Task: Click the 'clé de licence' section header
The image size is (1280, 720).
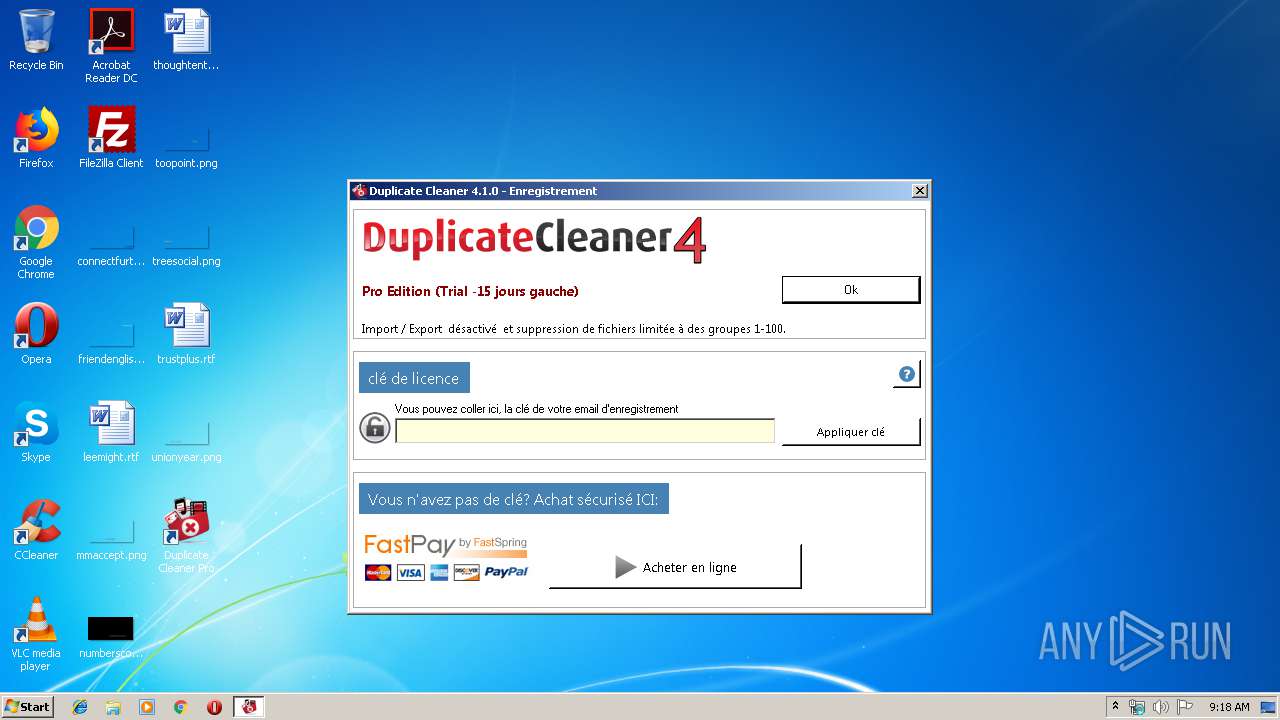Action: [414, 378]
